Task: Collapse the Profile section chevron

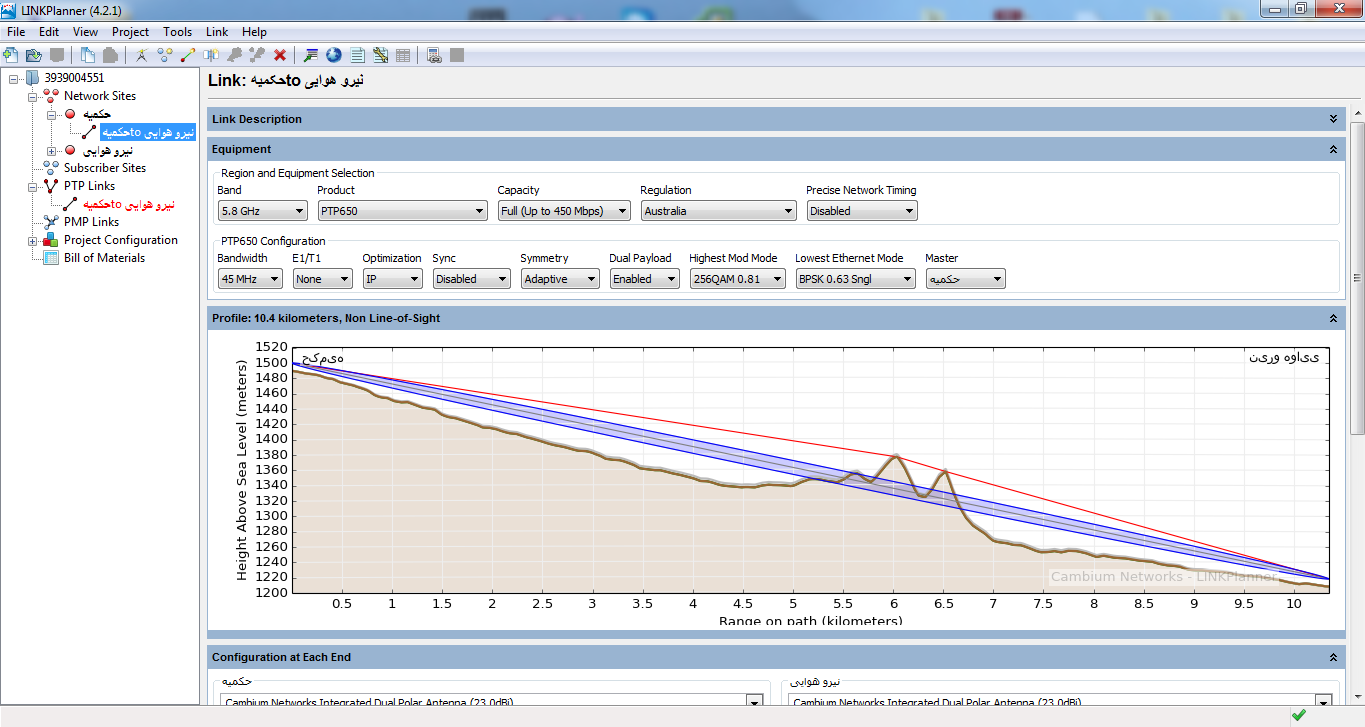Action: pyautogui.click(x=1333, y=318)
